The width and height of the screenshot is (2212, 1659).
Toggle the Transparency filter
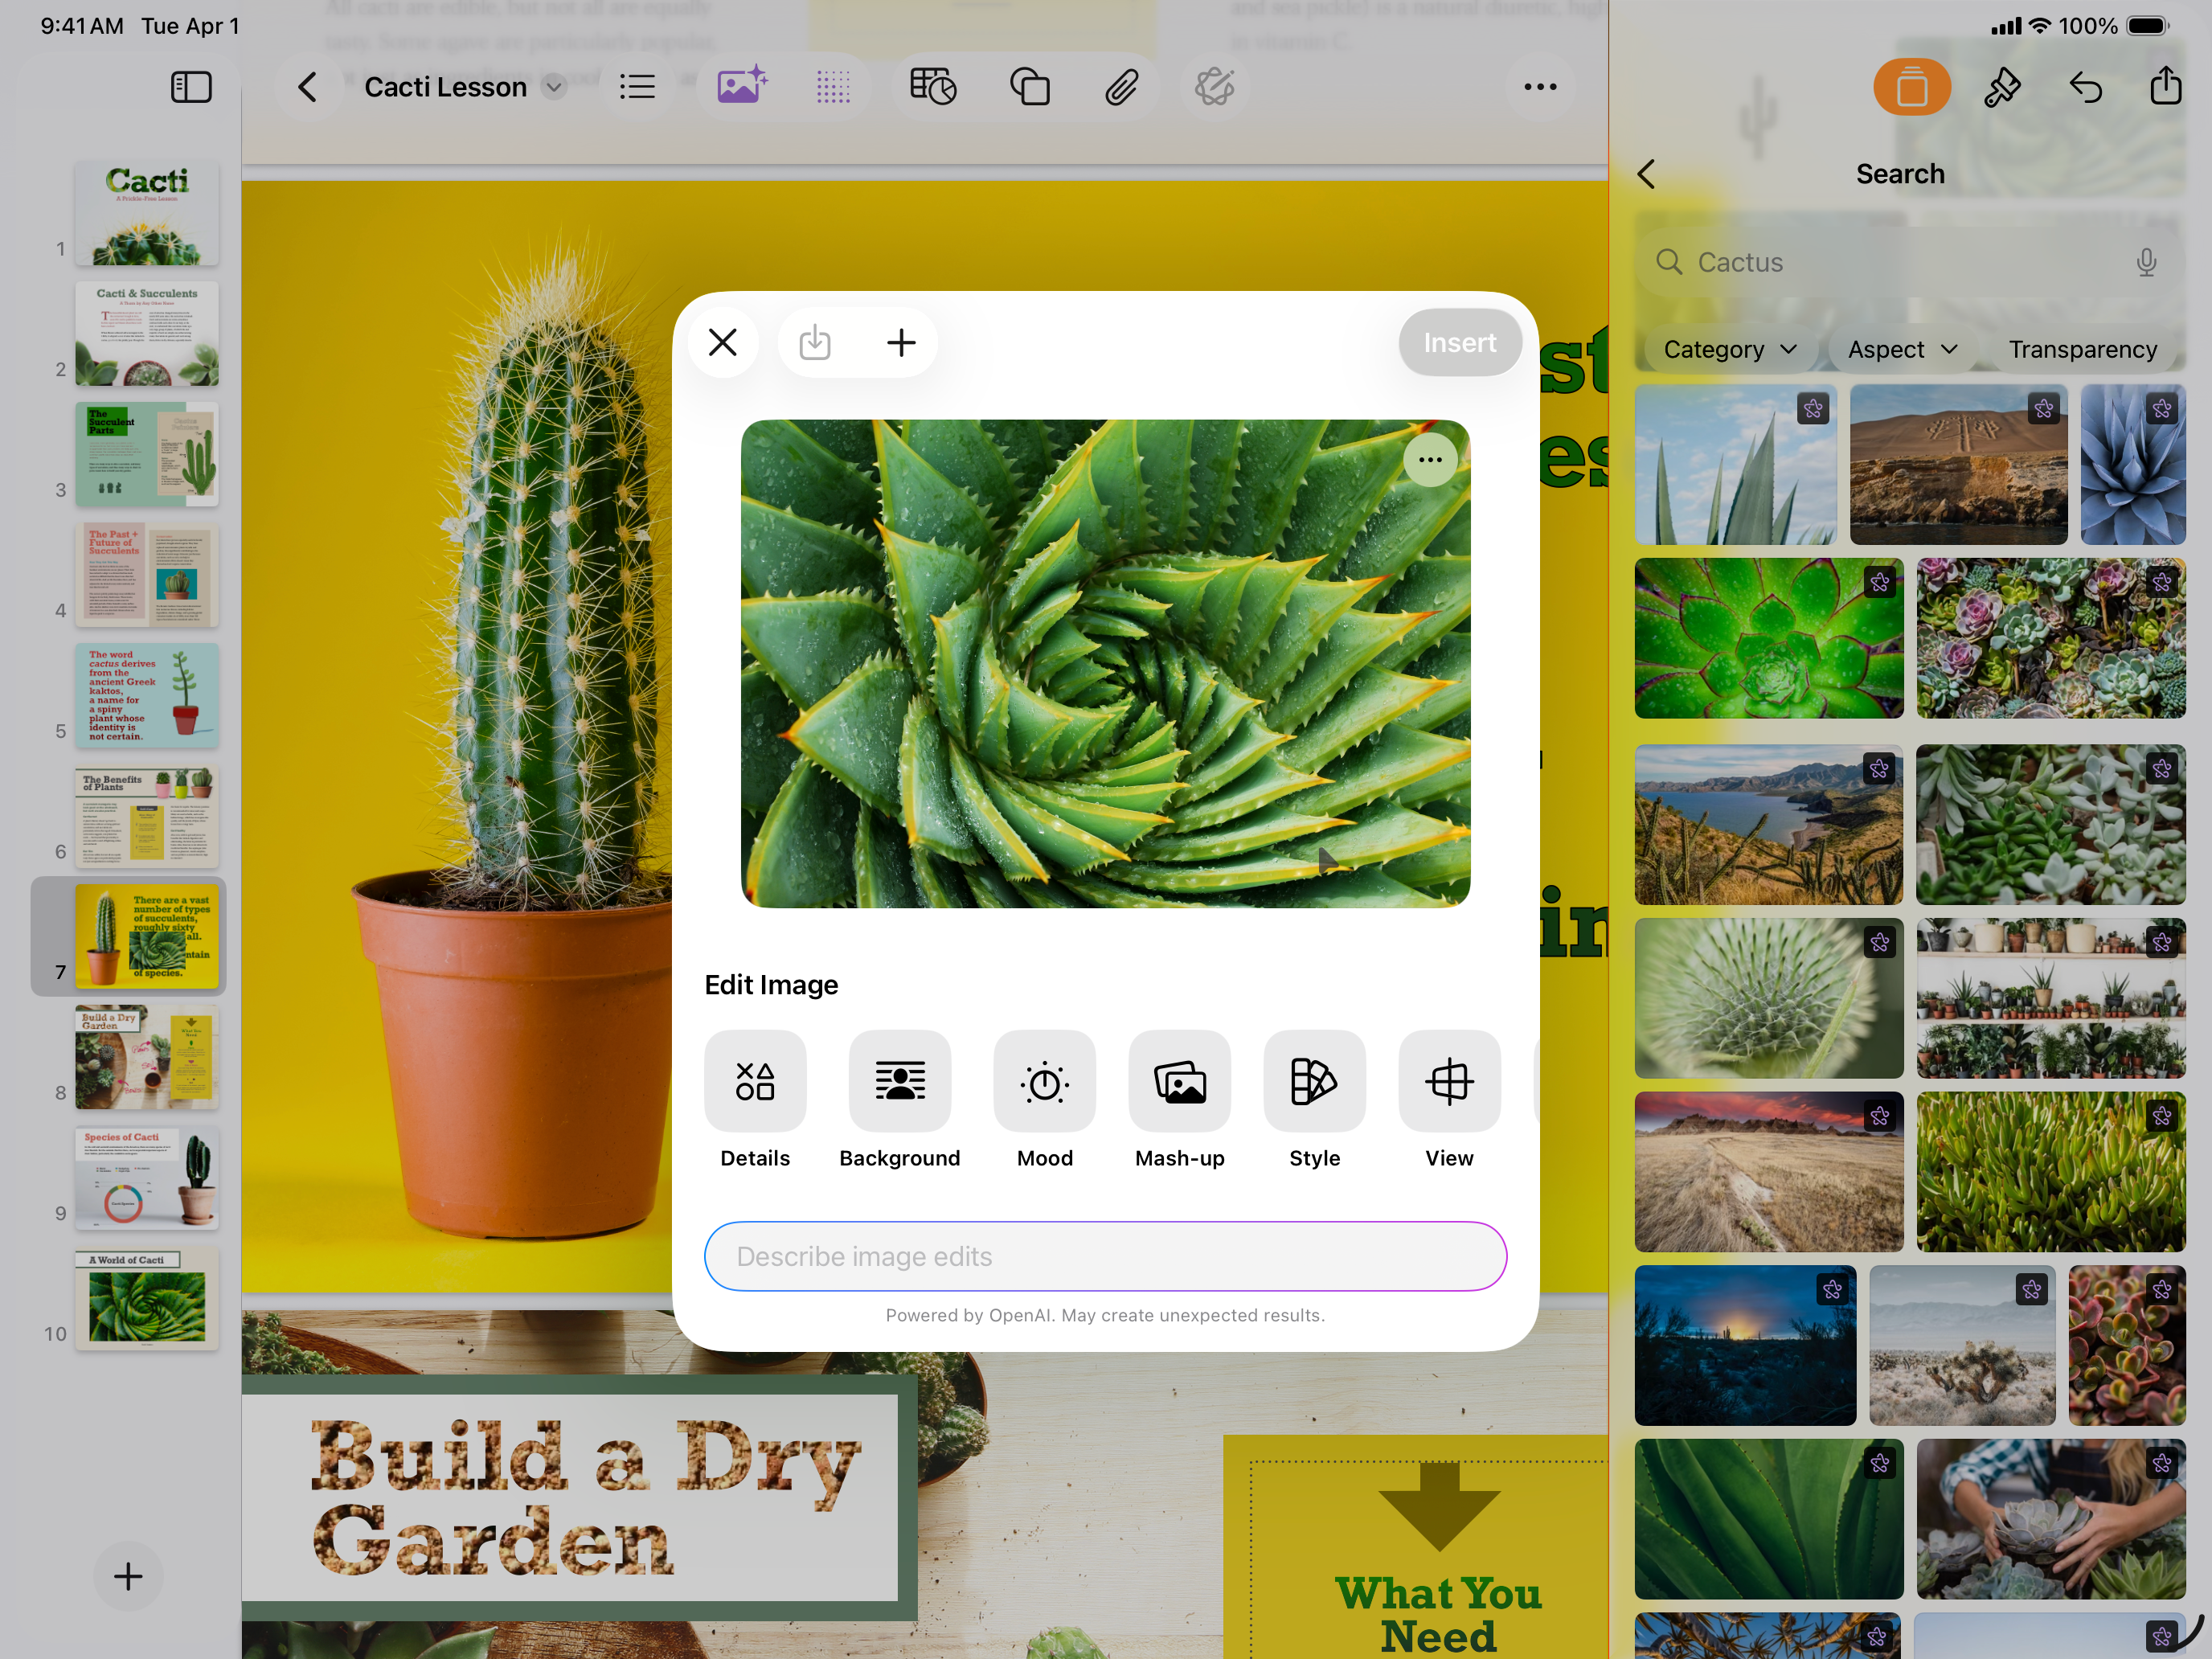tap(2082, 349)
